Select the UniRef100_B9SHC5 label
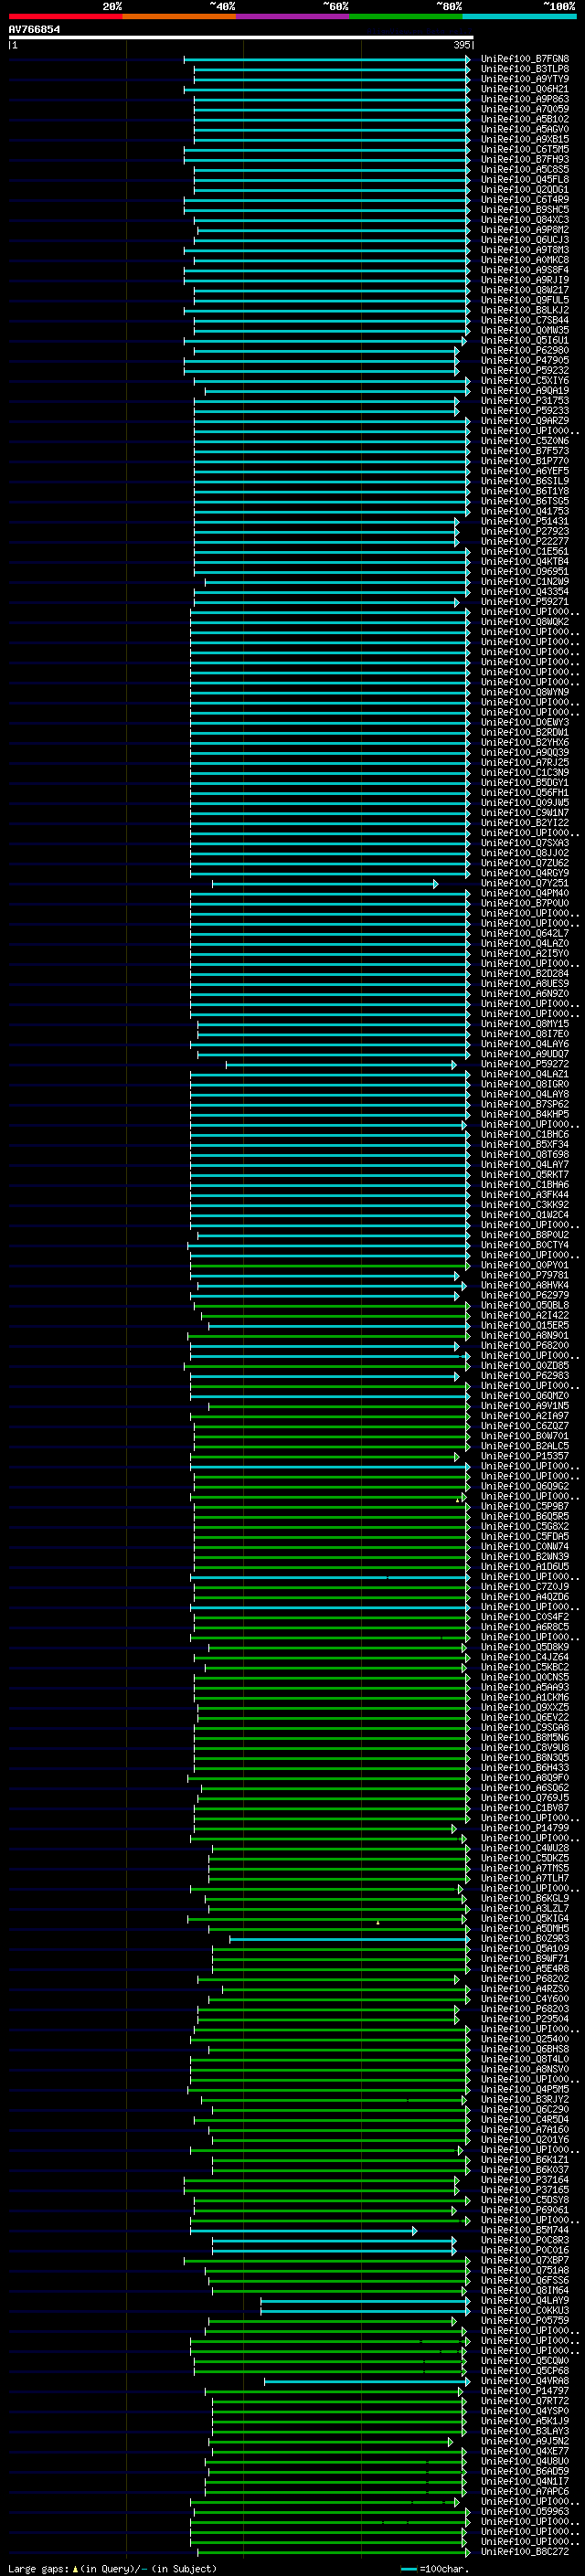The height and width of the screenshot is (2576, 585). 525,209
